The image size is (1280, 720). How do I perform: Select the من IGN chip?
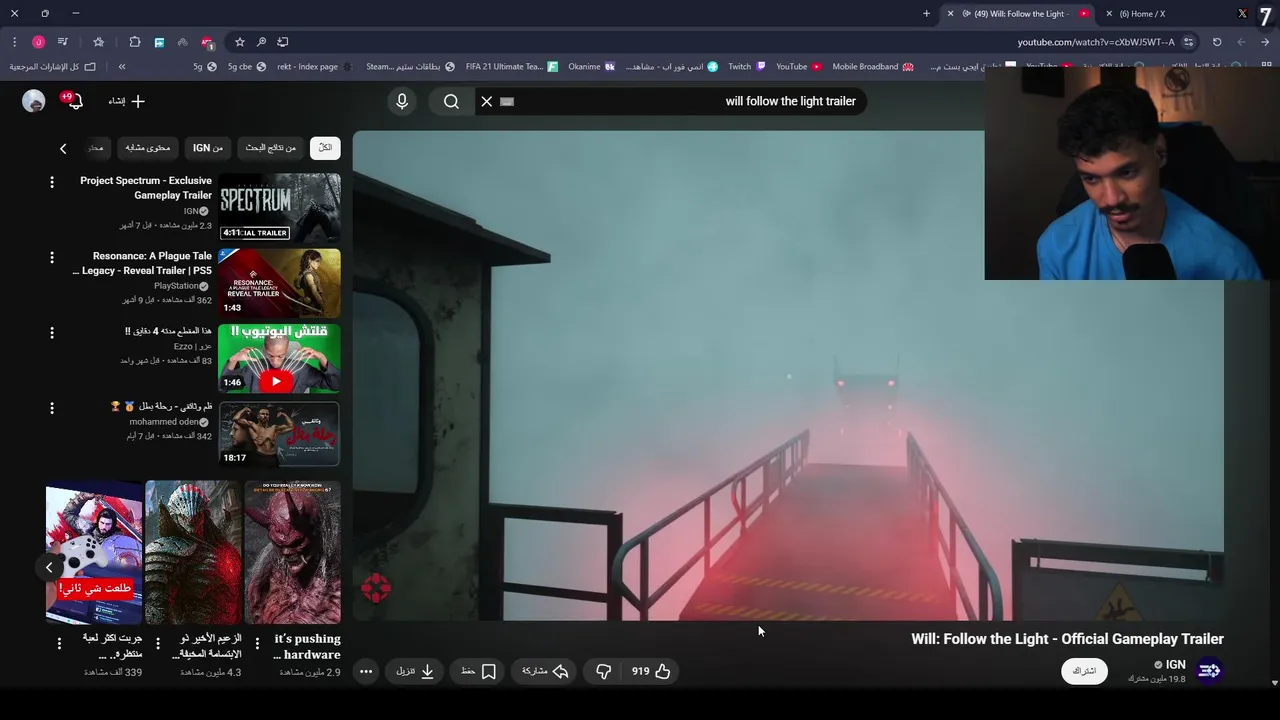pyautogui.click(x=208, y=148)
